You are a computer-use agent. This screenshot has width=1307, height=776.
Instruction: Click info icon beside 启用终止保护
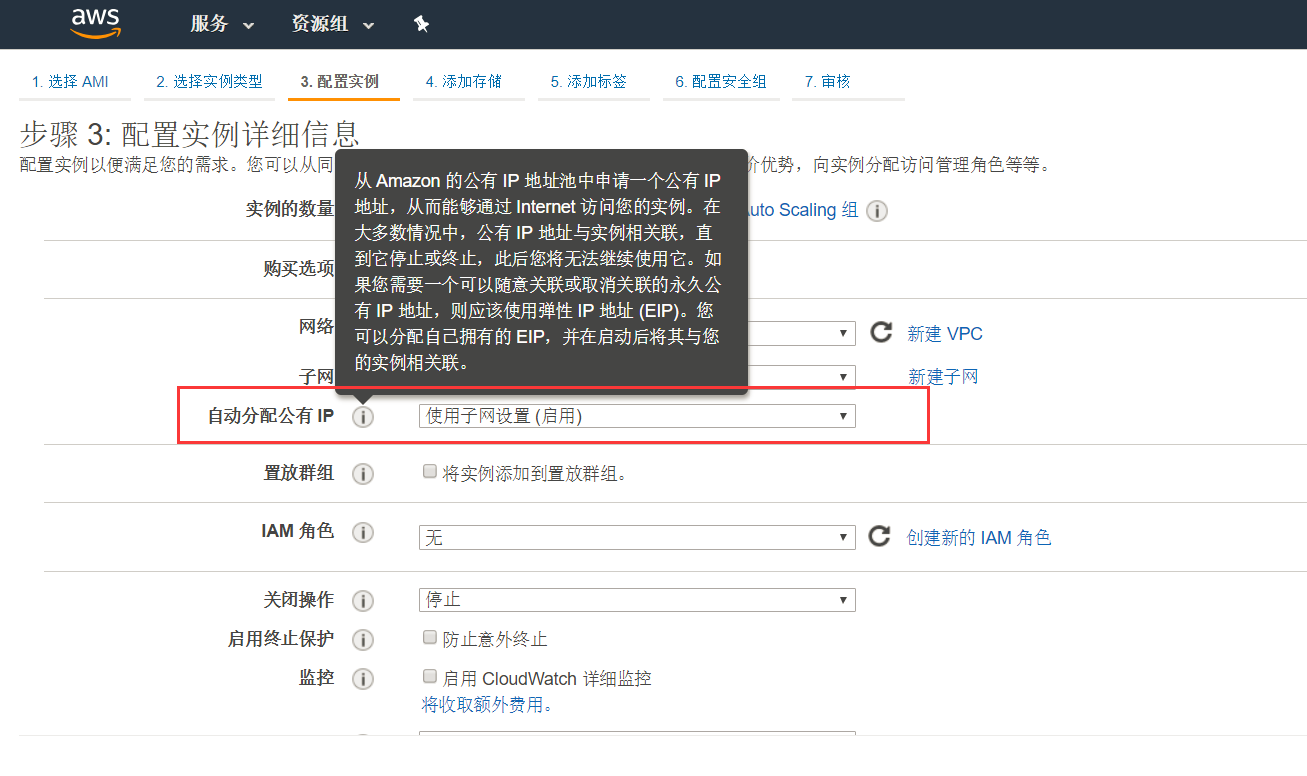pyautogui.click(x=363, y=640)
